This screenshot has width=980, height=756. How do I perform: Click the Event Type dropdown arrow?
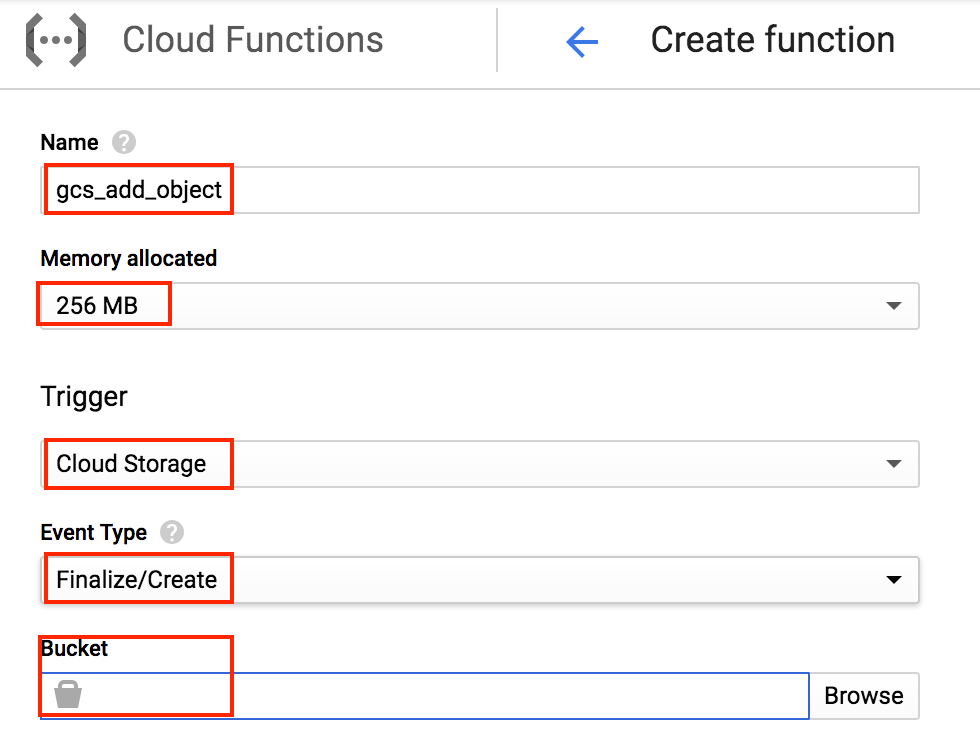coord(894,579)
